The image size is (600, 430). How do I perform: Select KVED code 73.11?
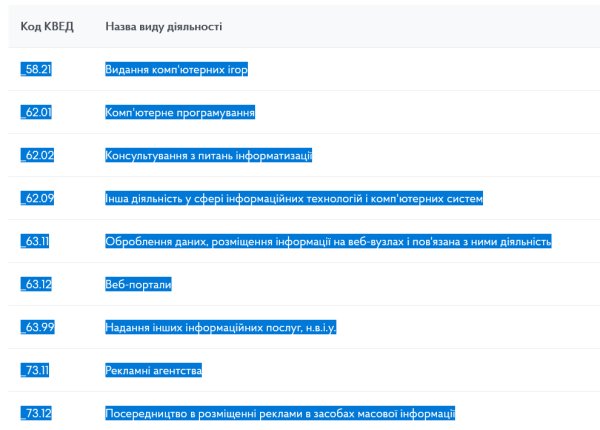click(x=37, y=371)
